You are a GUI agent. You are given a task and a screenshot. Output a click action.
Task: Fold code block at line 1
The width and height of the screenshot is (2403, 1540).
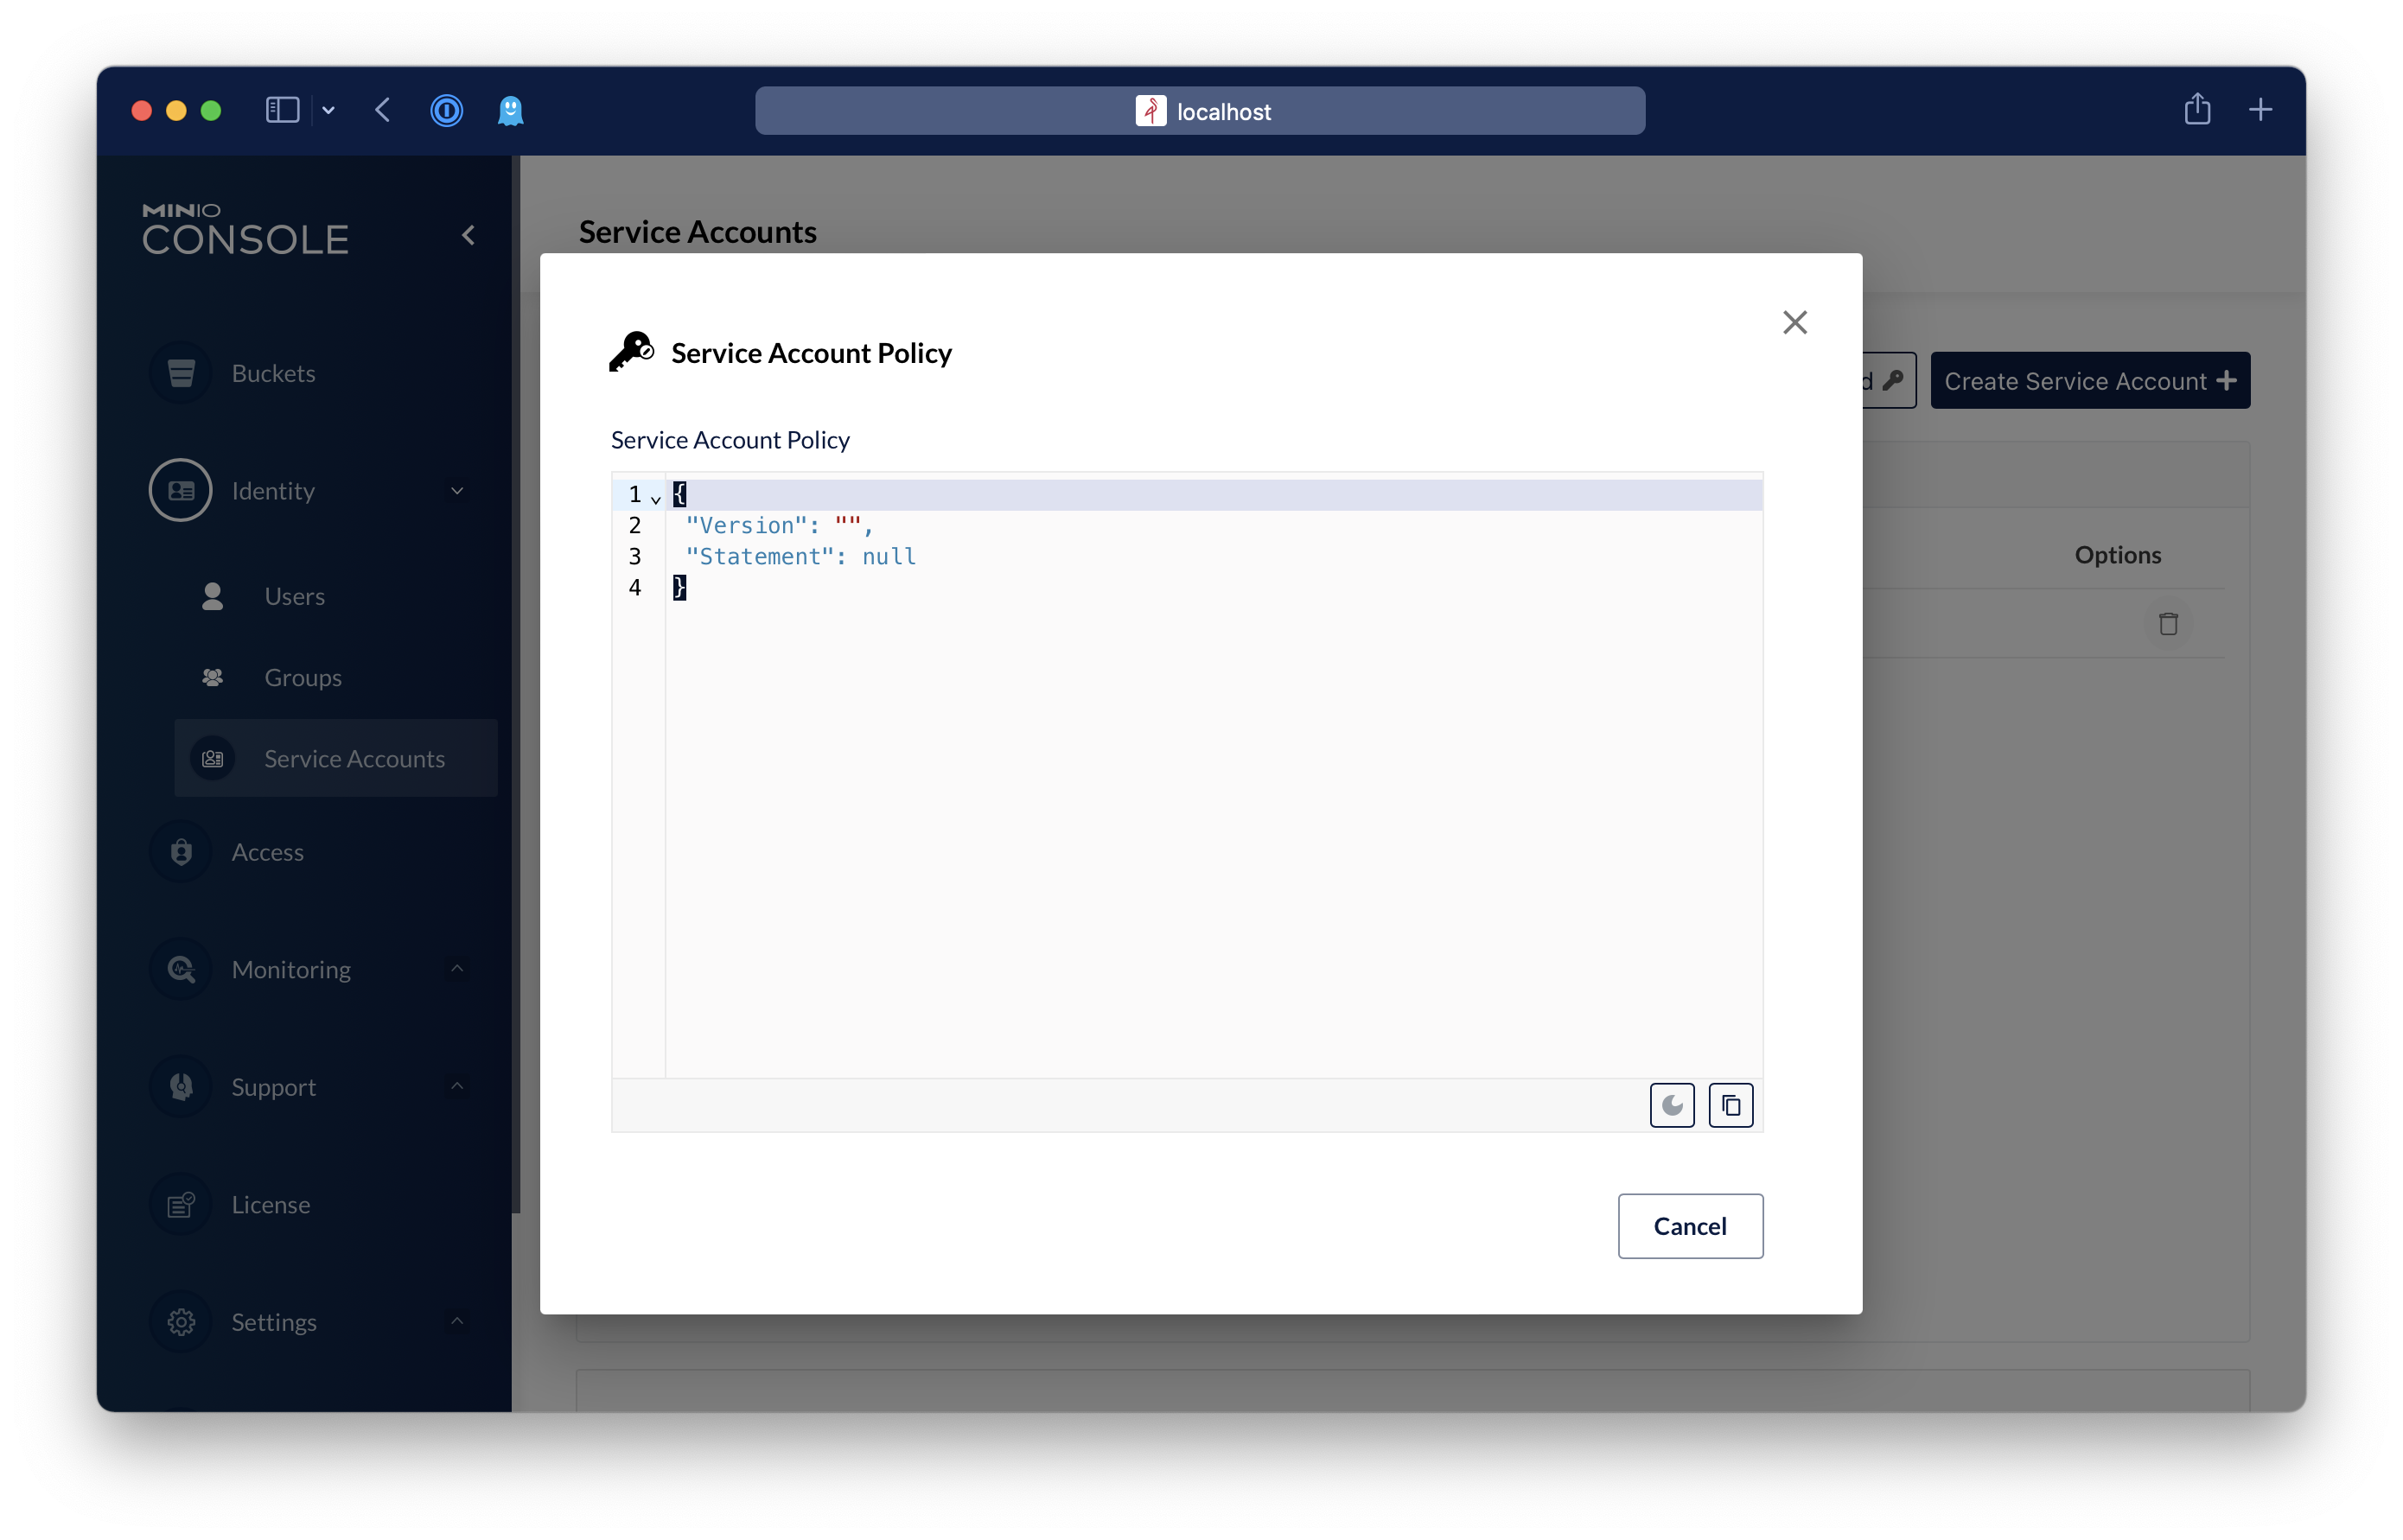656,496
